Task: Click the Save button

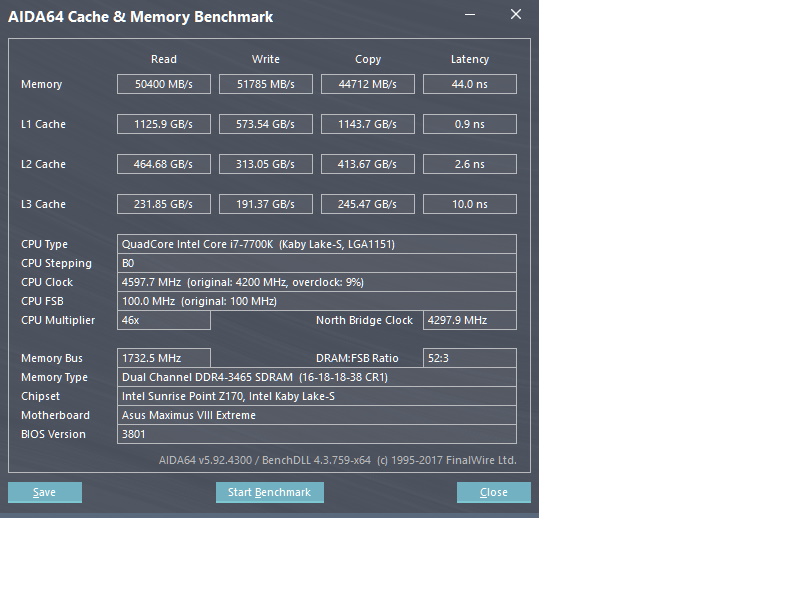Action: point(45,492)
